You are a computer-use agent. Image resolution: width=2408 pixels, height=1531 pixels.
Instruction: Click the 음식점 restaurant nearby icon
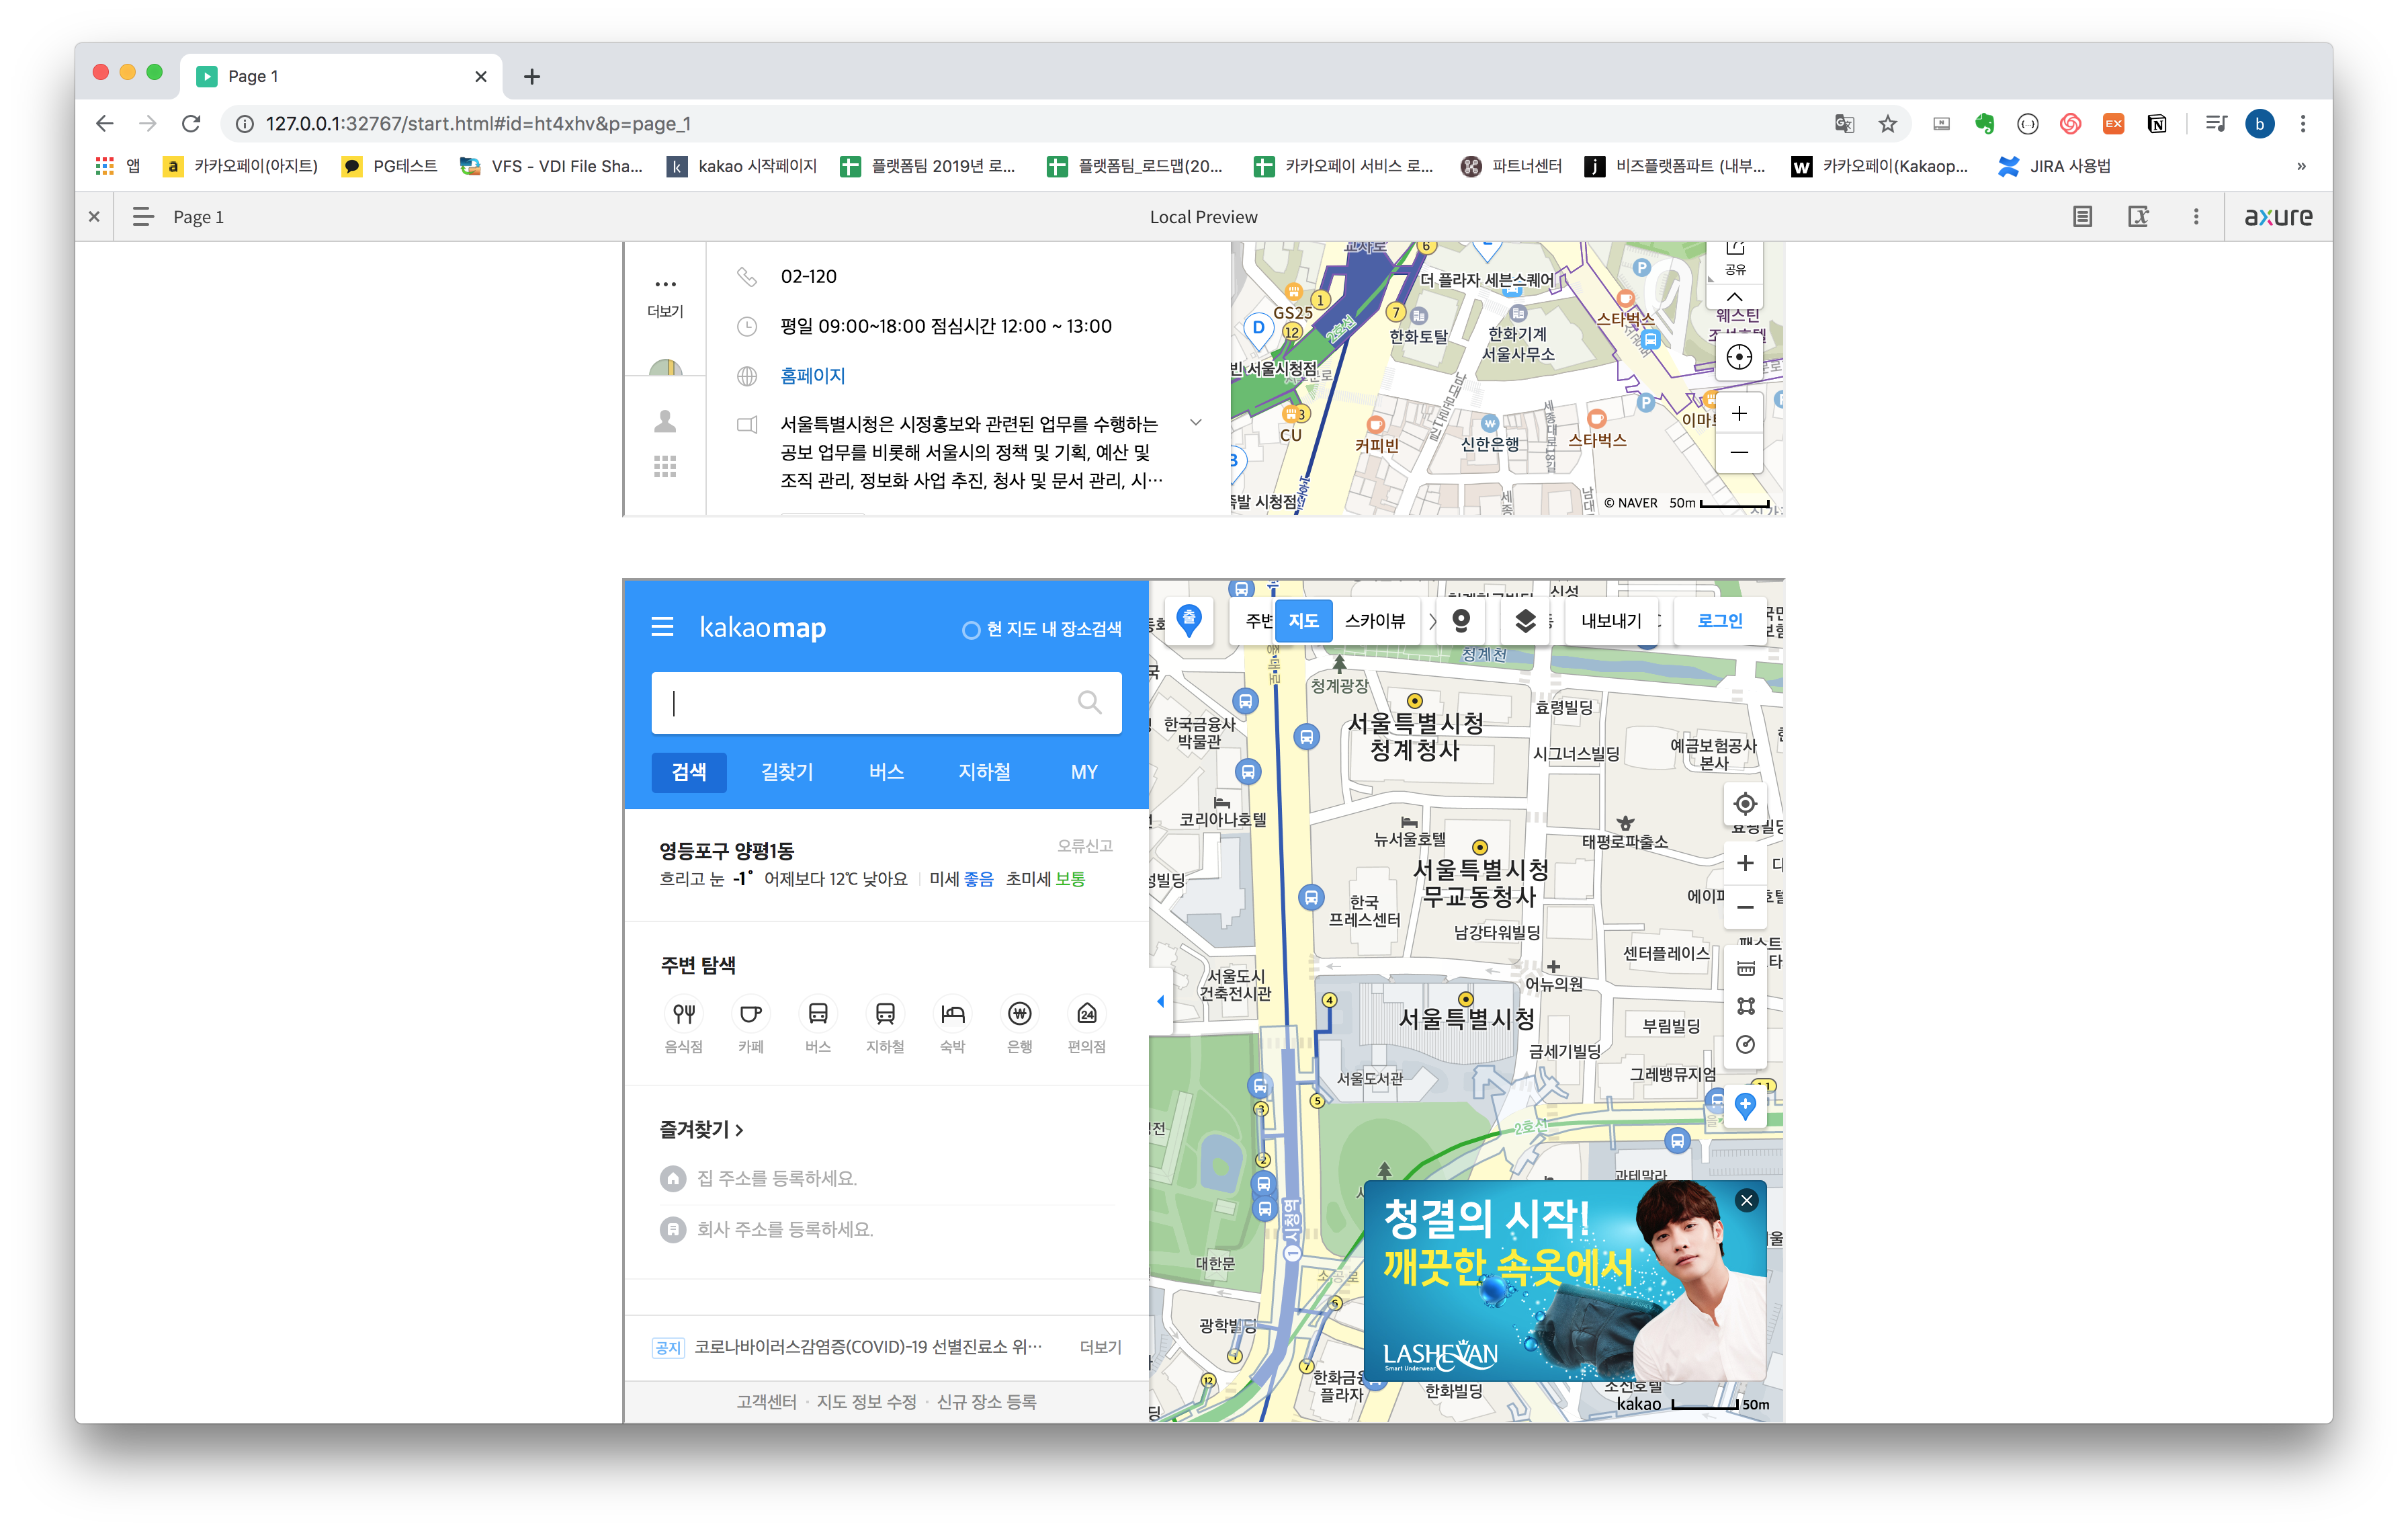pos(684,1014)
